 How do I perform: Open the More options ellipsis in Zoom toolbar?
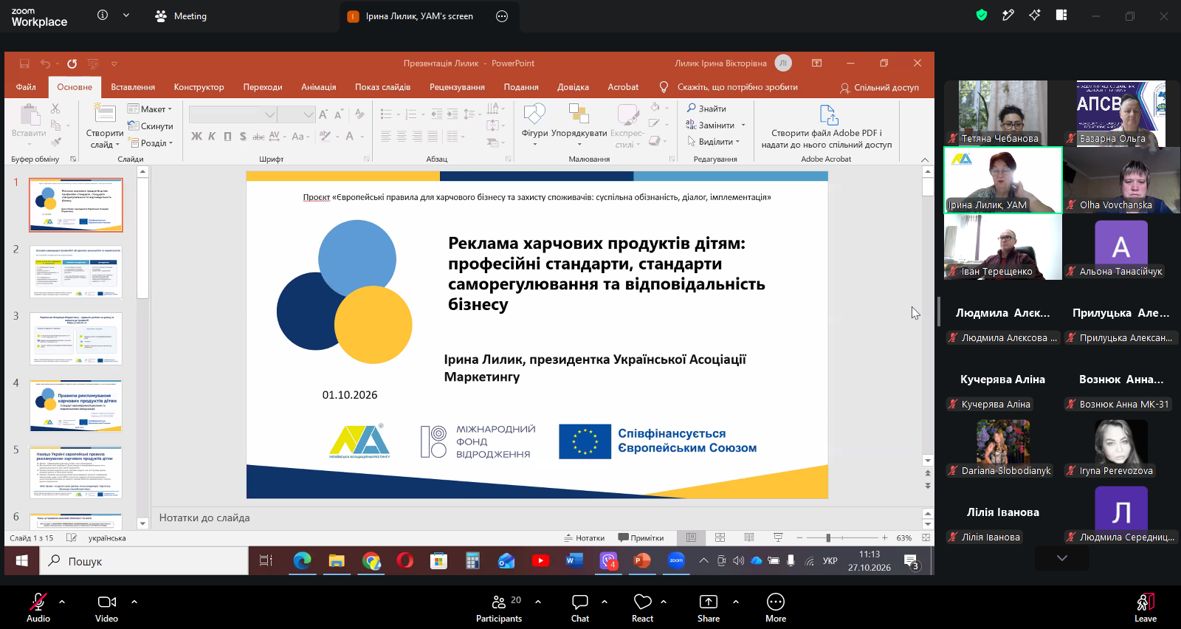coord(776,601)
